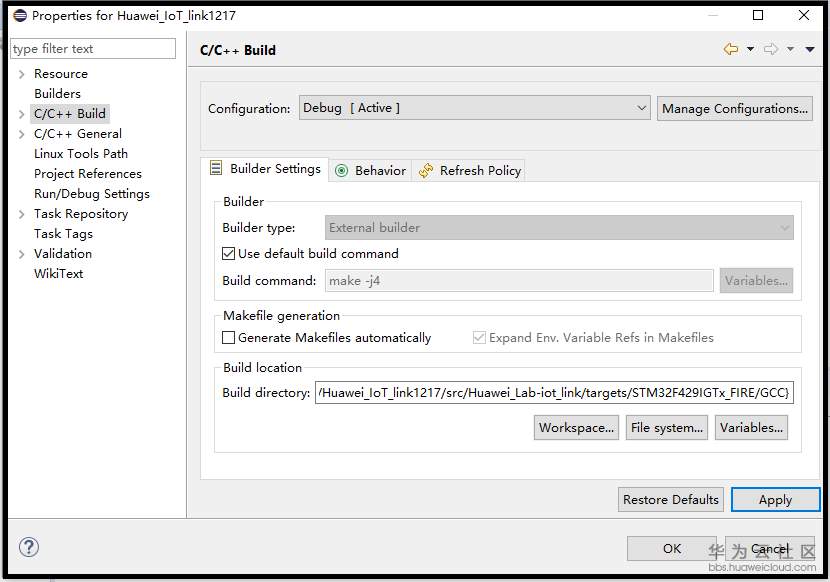Expand the C/C++ General tree node
The height and width of the screenshot is (582, 830).
coord(22,134)
